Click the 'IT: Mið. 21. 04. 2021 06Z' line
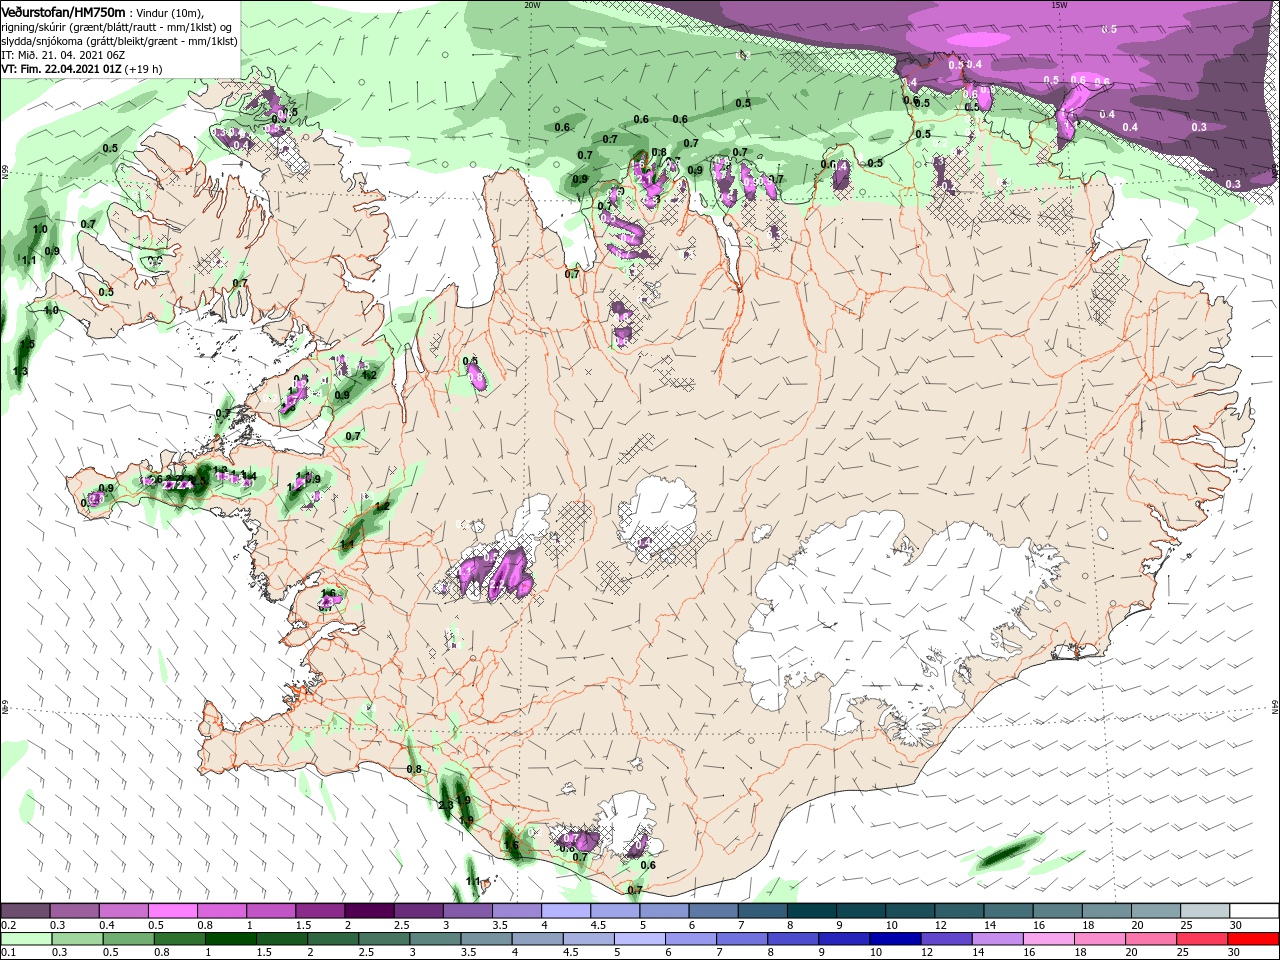The width and height of the screenshot is (1280, 960). coord(64,54)
